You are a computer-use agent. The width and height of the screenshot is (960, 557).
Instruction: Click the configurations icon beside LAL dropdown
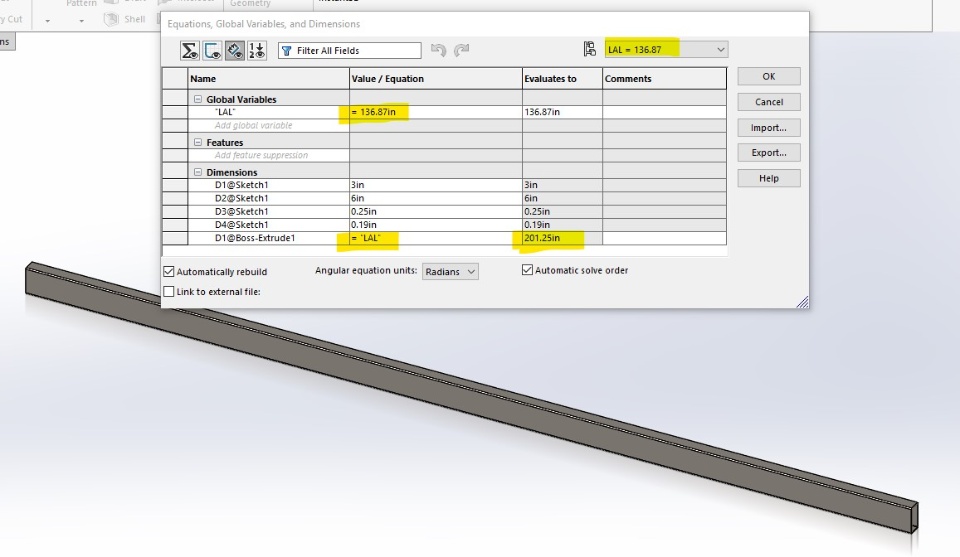point(590,49)
